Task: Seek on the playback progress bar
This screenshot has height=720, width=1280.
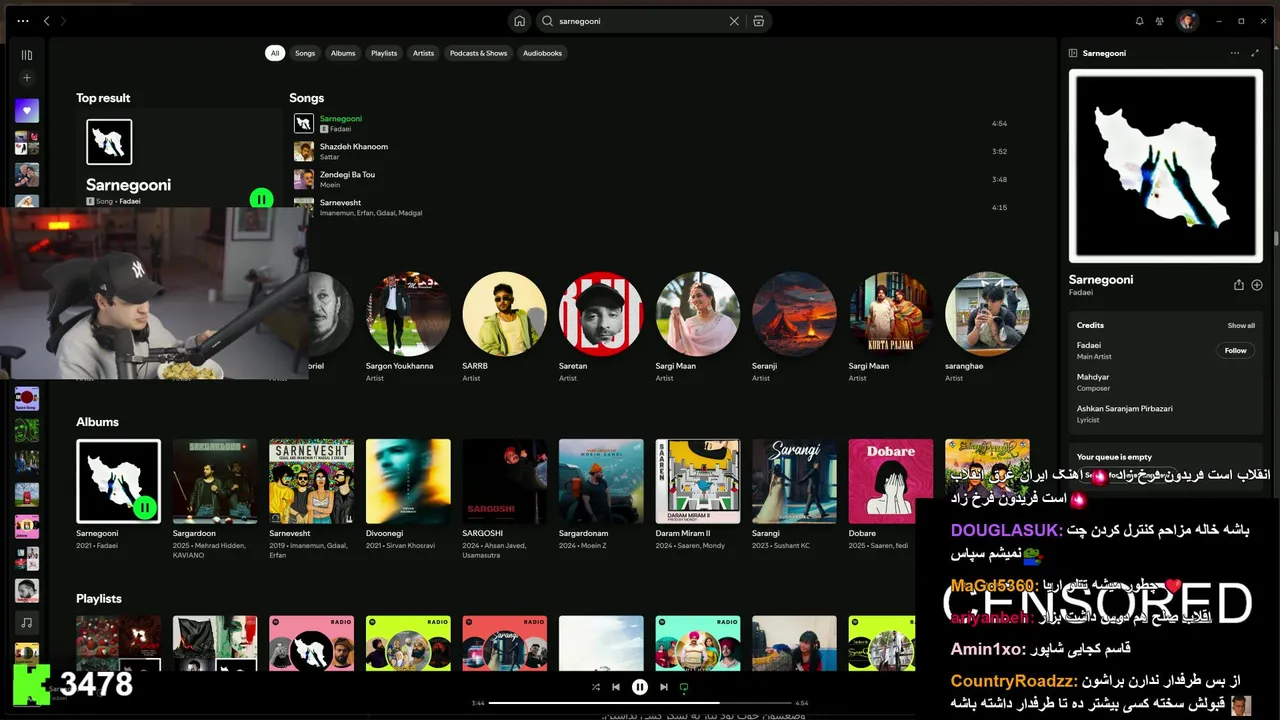Action: point(640,703)
